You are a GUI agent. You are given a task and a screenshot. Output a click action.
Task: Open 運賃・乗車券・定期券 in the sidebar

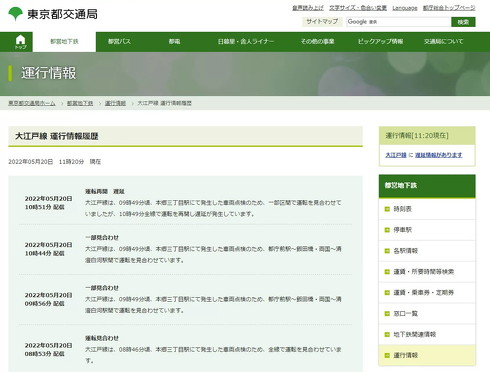pos(427,293)
